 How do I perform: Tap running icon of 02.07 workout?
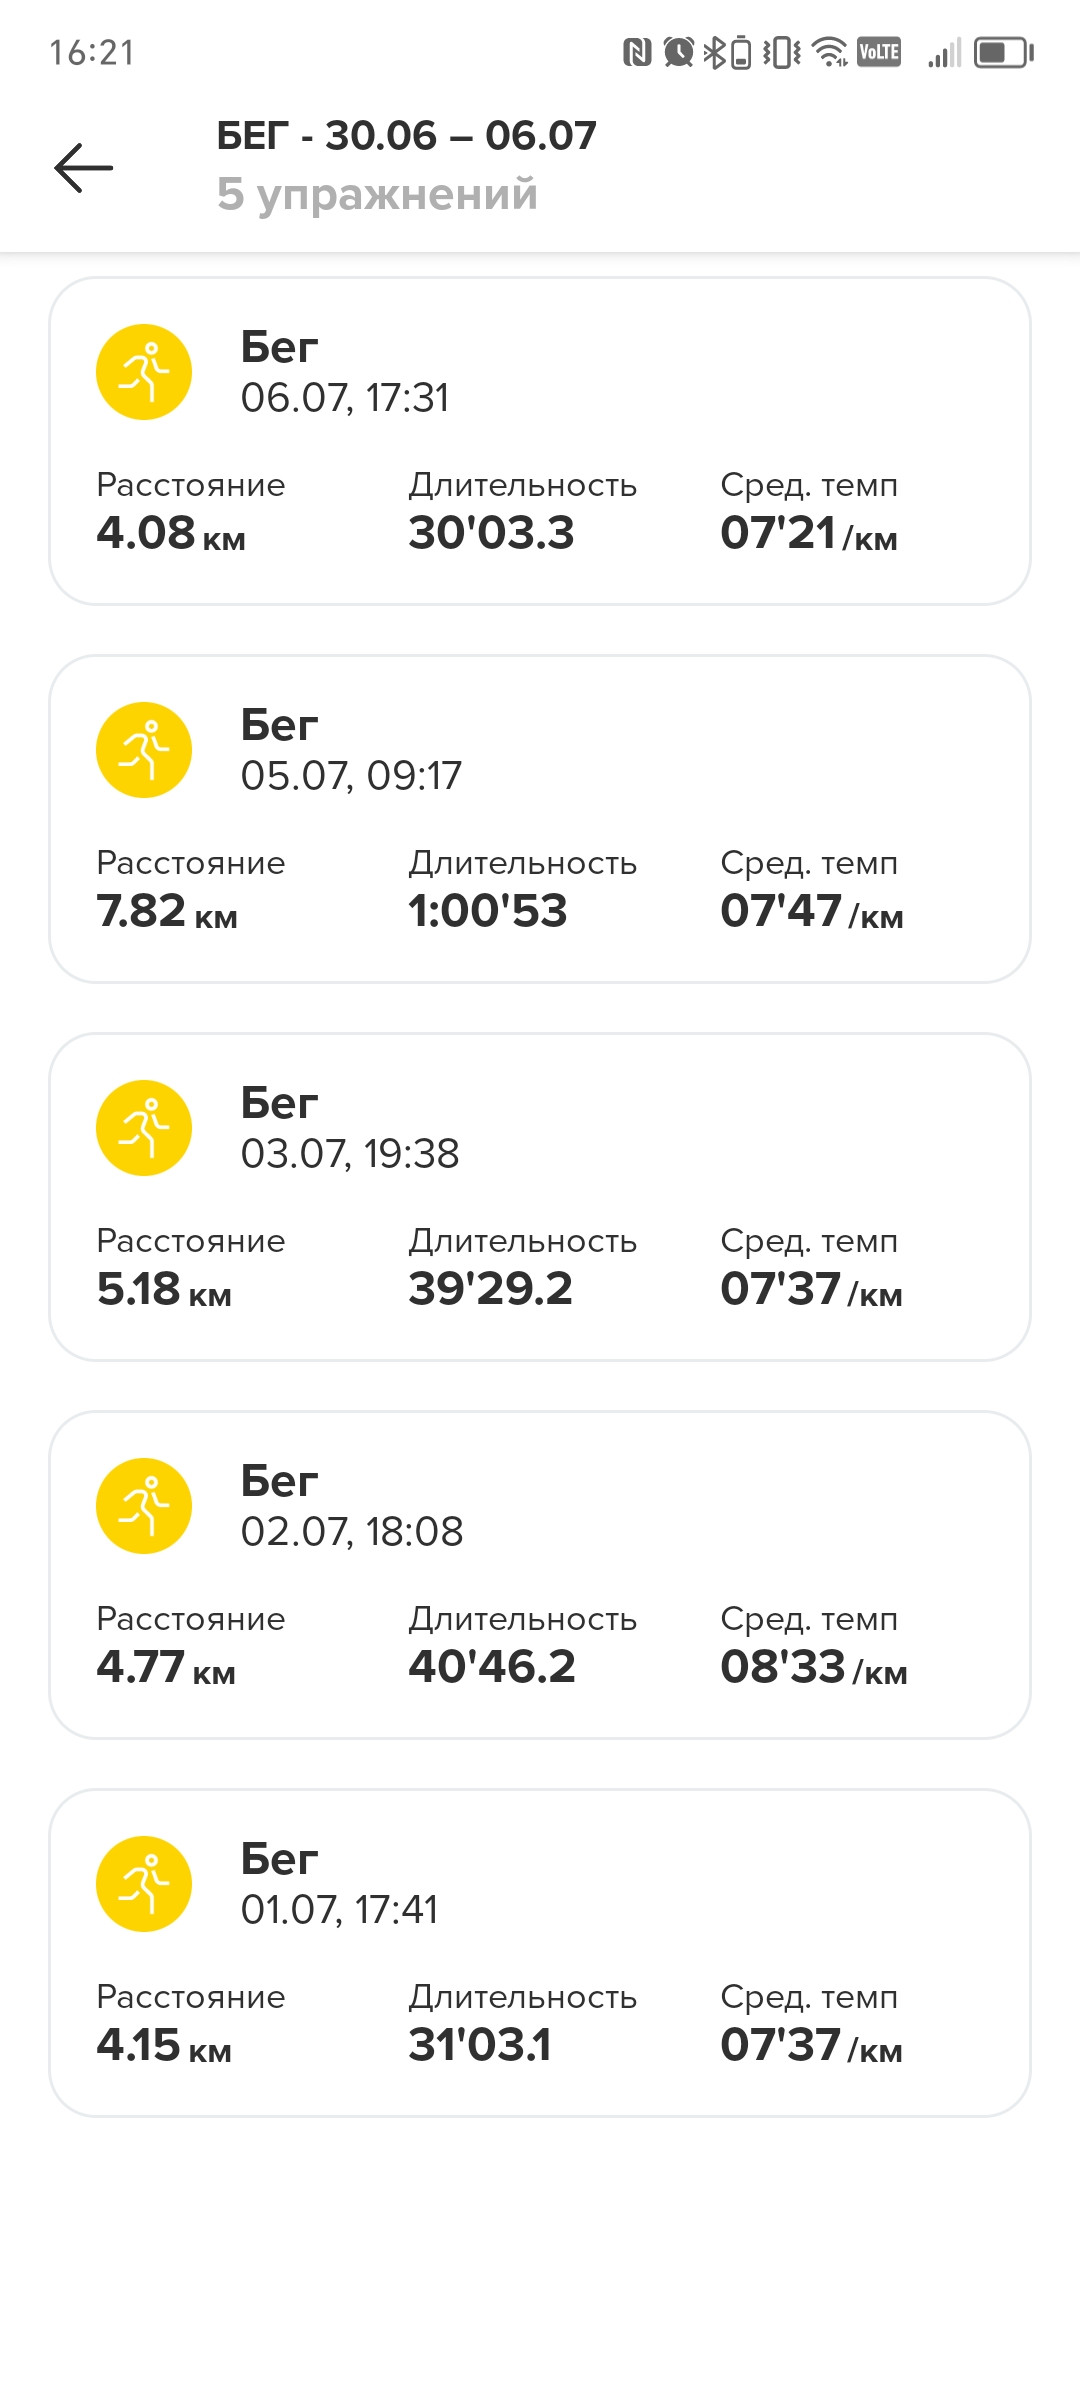144,1506
